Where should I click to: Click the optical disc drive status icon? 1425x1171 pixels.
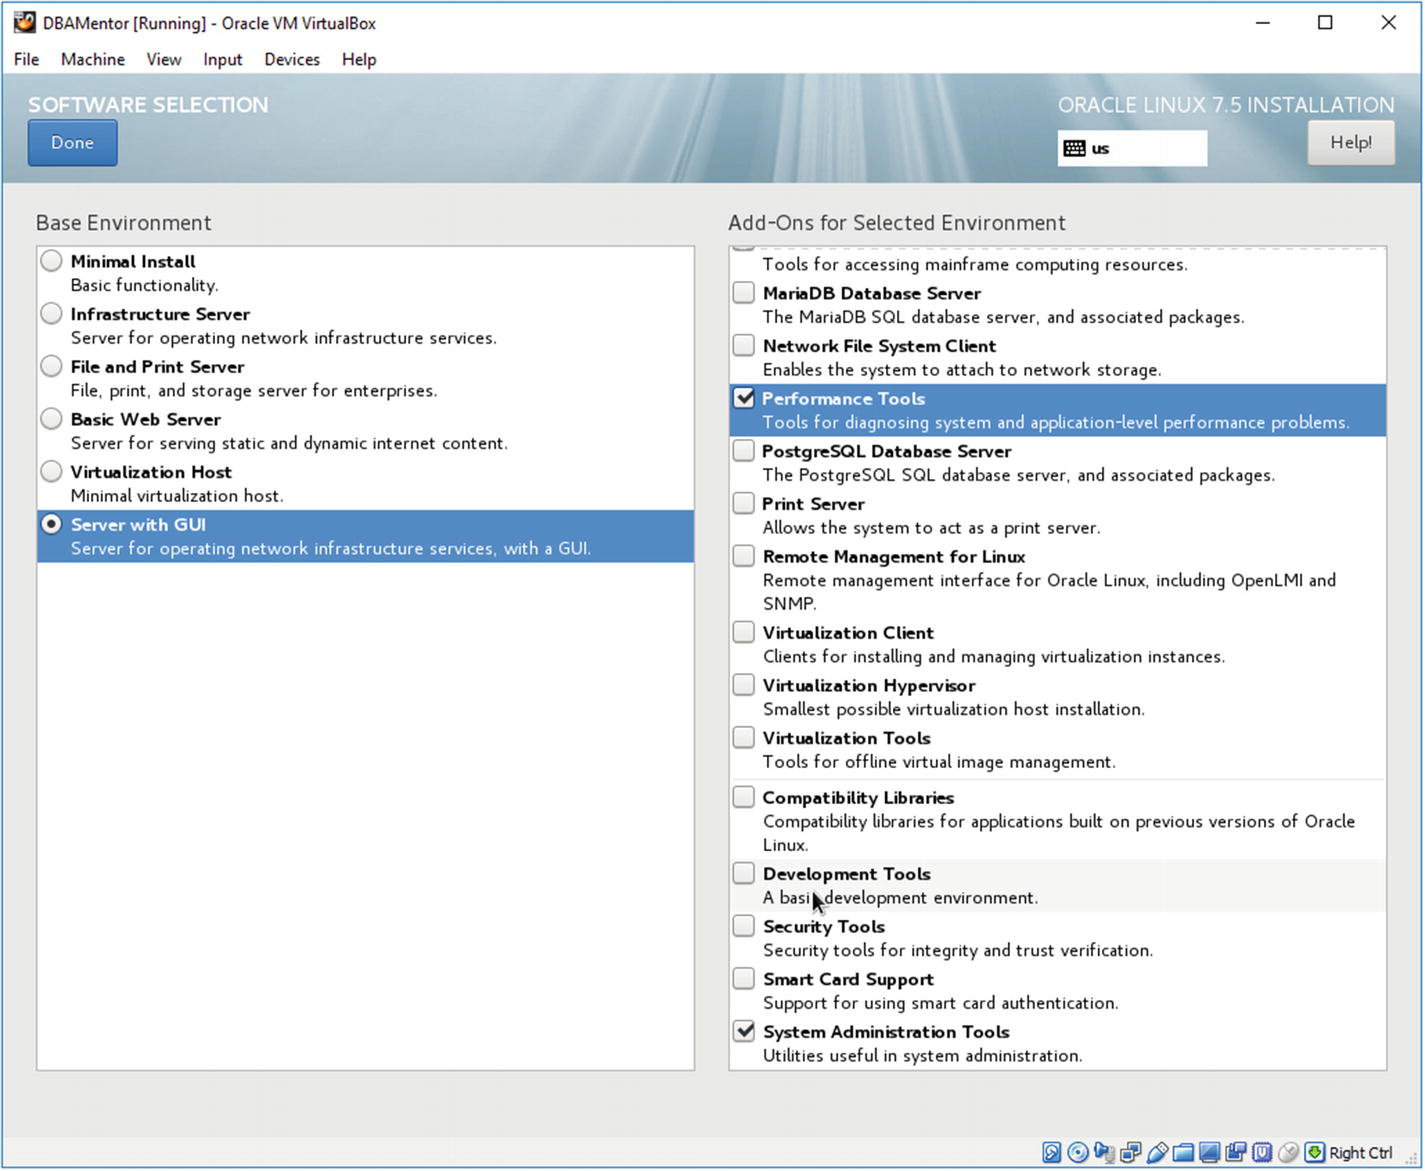click(1078, 1152)
